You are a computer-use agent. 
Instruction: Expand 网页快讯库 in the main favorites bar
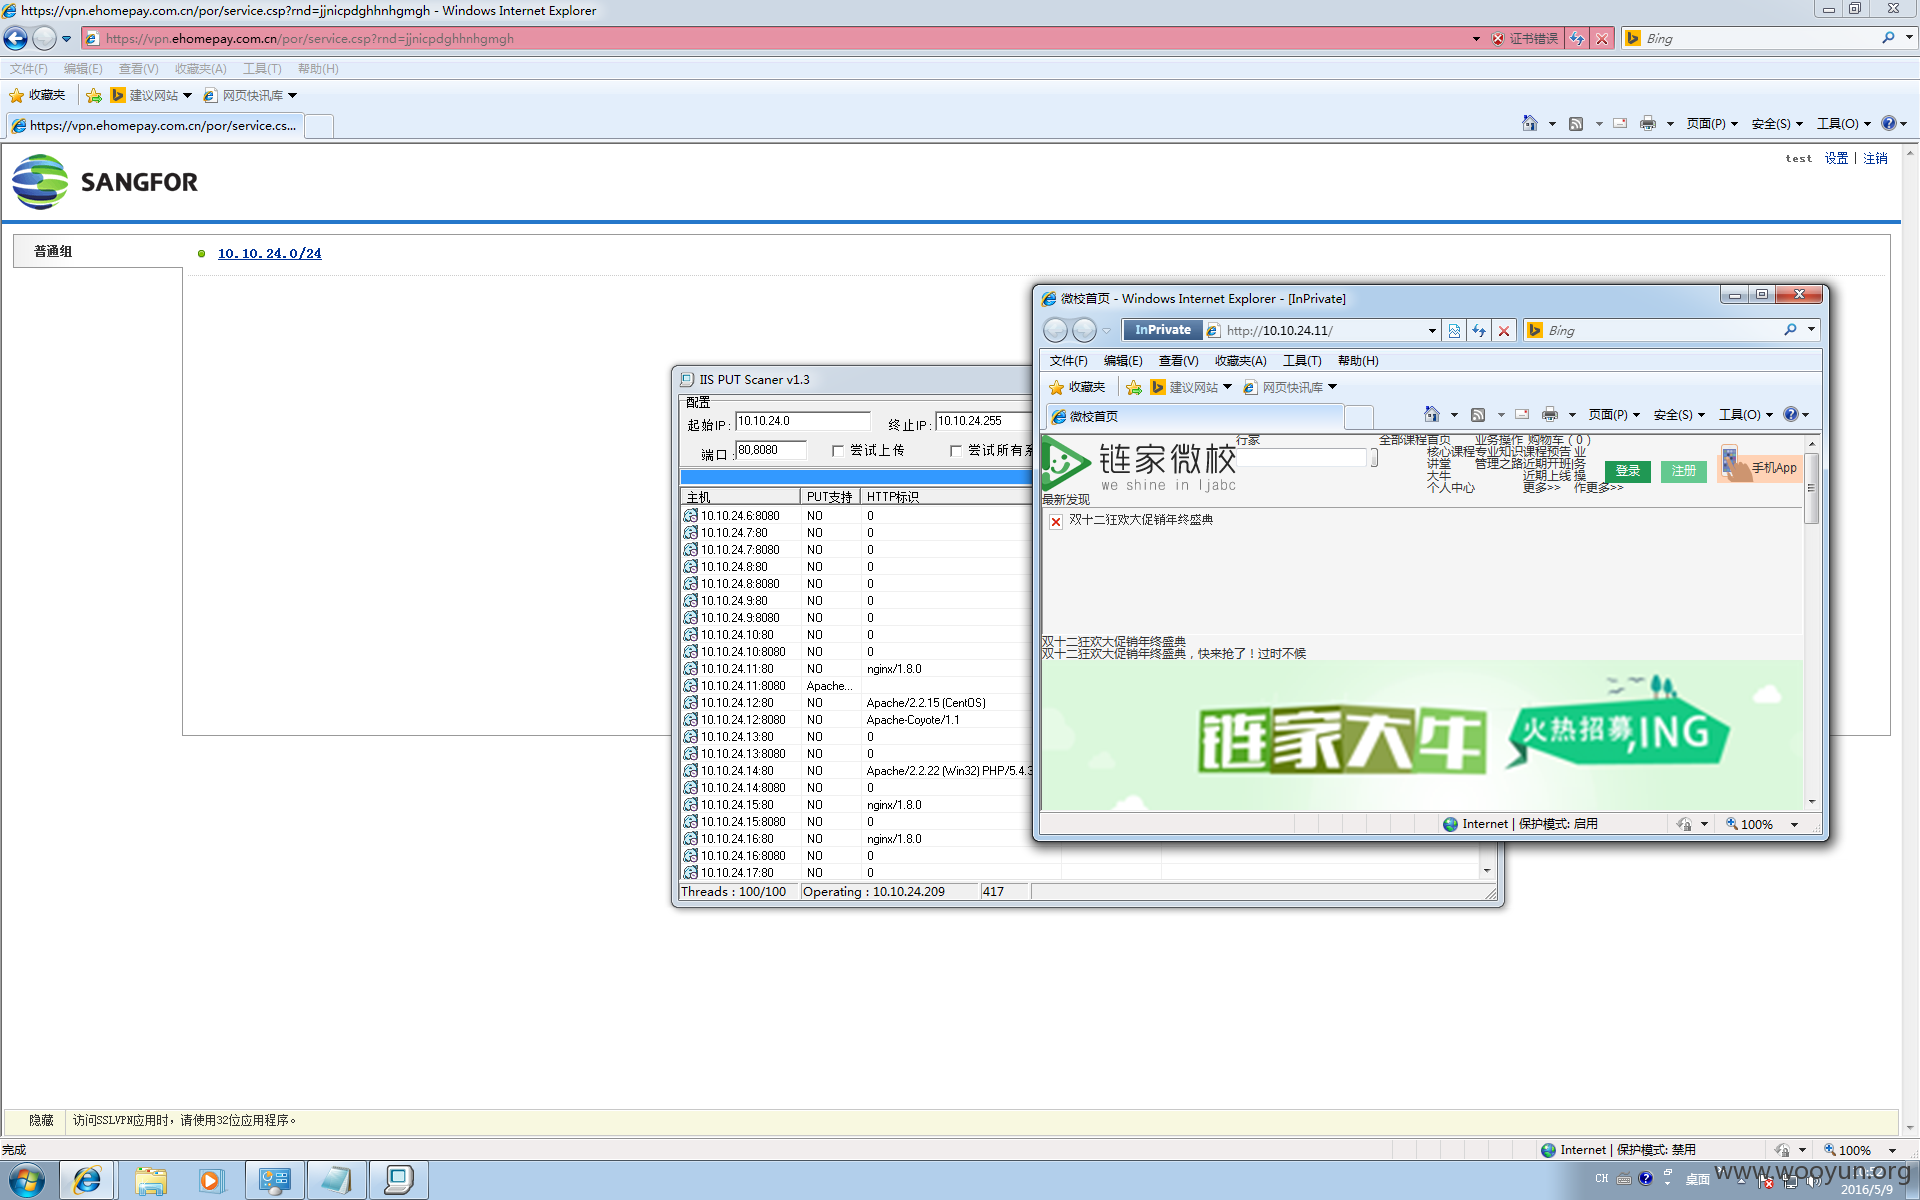pos(292,96)
